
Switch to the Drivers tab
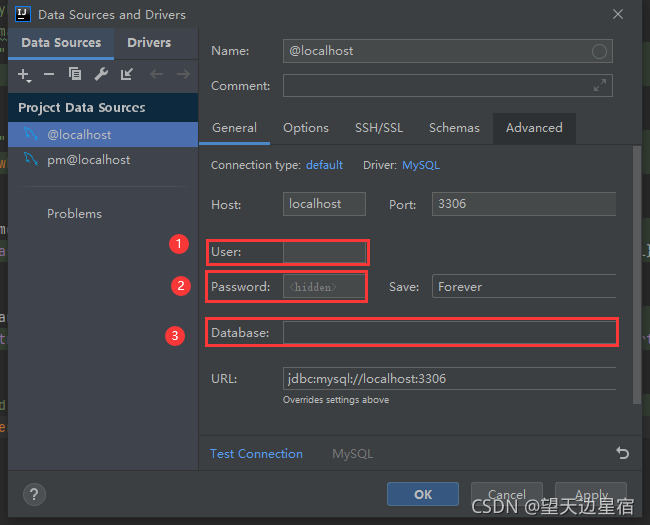pos(149,43)
